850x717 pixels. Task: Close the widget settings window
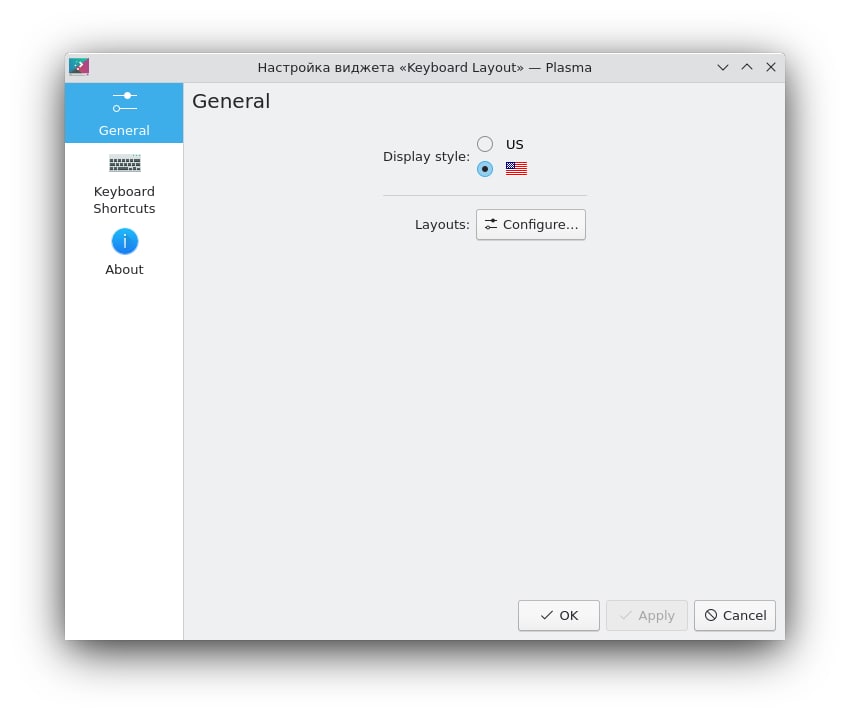click(x=771, y=67)
